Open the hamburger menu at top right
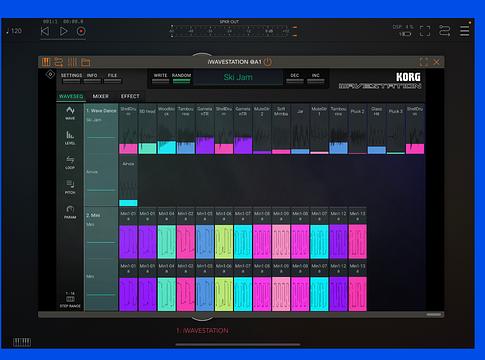 click(464, 31)
